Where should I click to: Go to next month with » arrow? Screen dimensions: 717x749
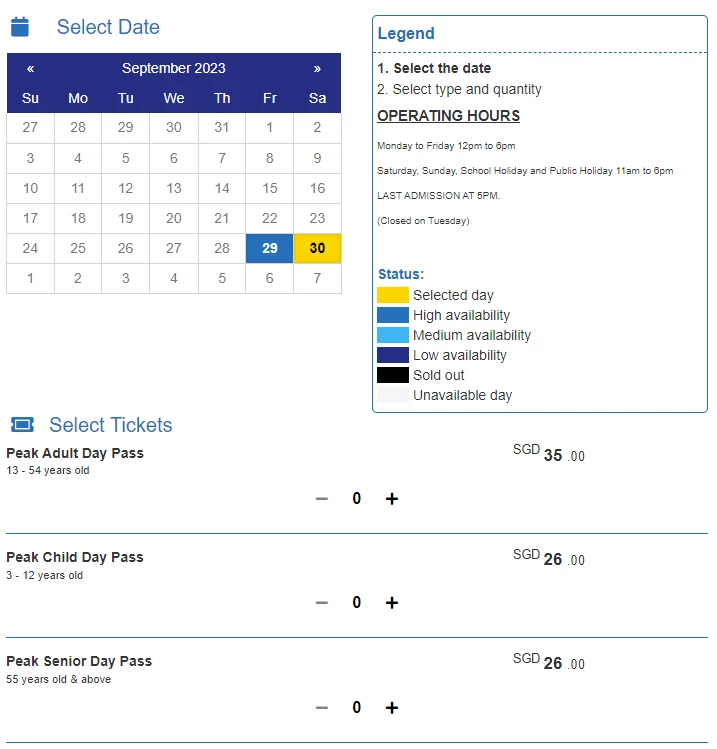click(x=317, y=69)
